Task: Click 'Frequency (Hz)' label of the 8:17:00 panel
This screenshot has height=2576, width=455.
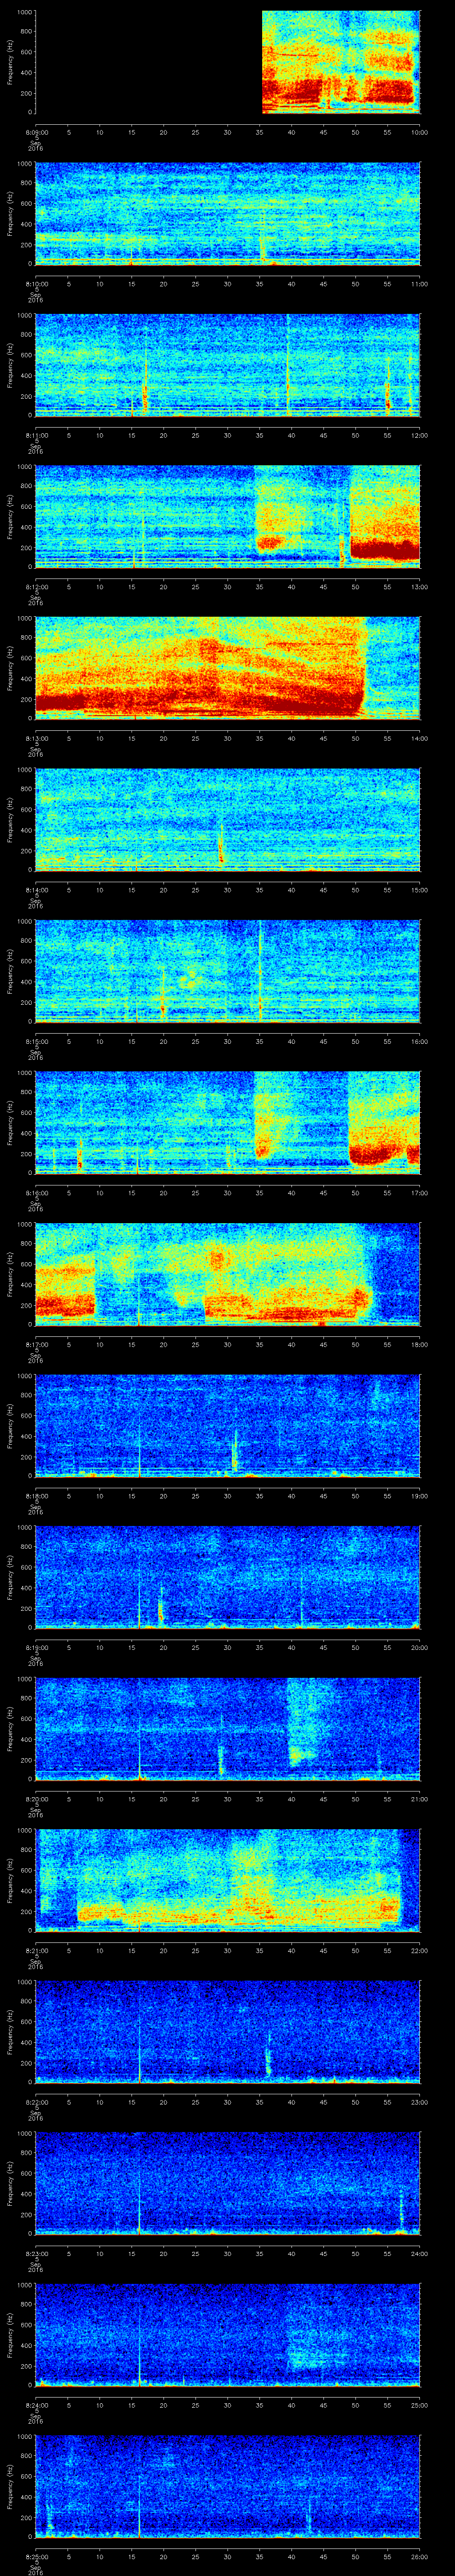Action: pos(10,1274)
